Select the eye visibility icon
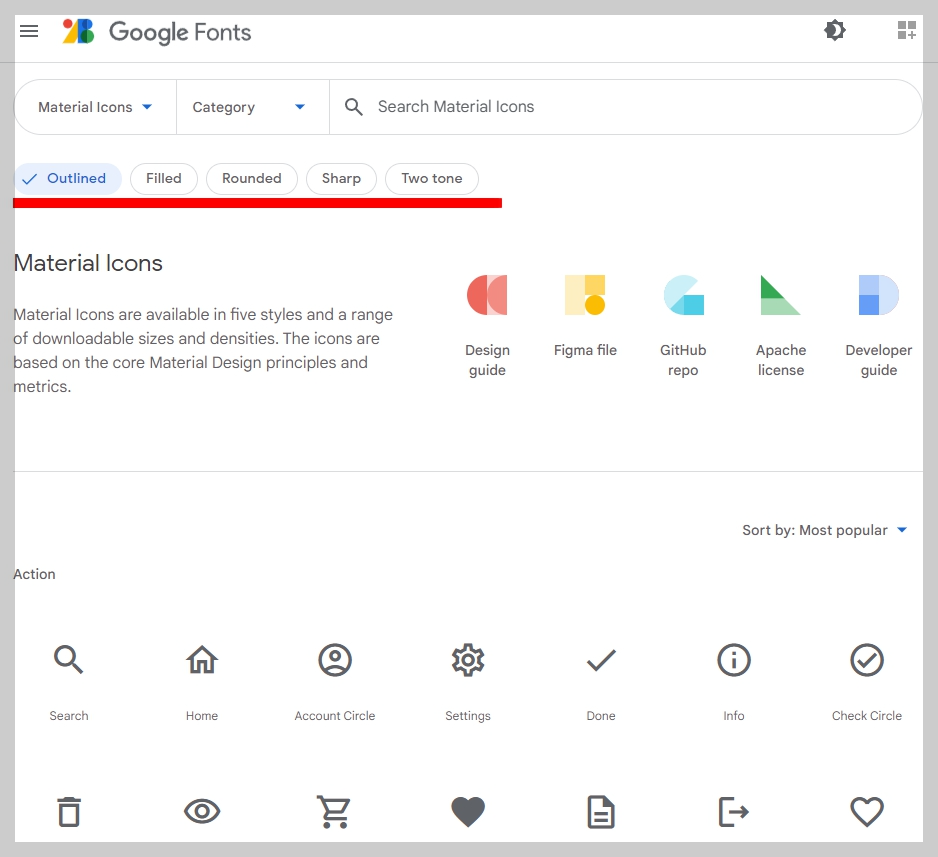938x857 pixels. tap(202, 812)
